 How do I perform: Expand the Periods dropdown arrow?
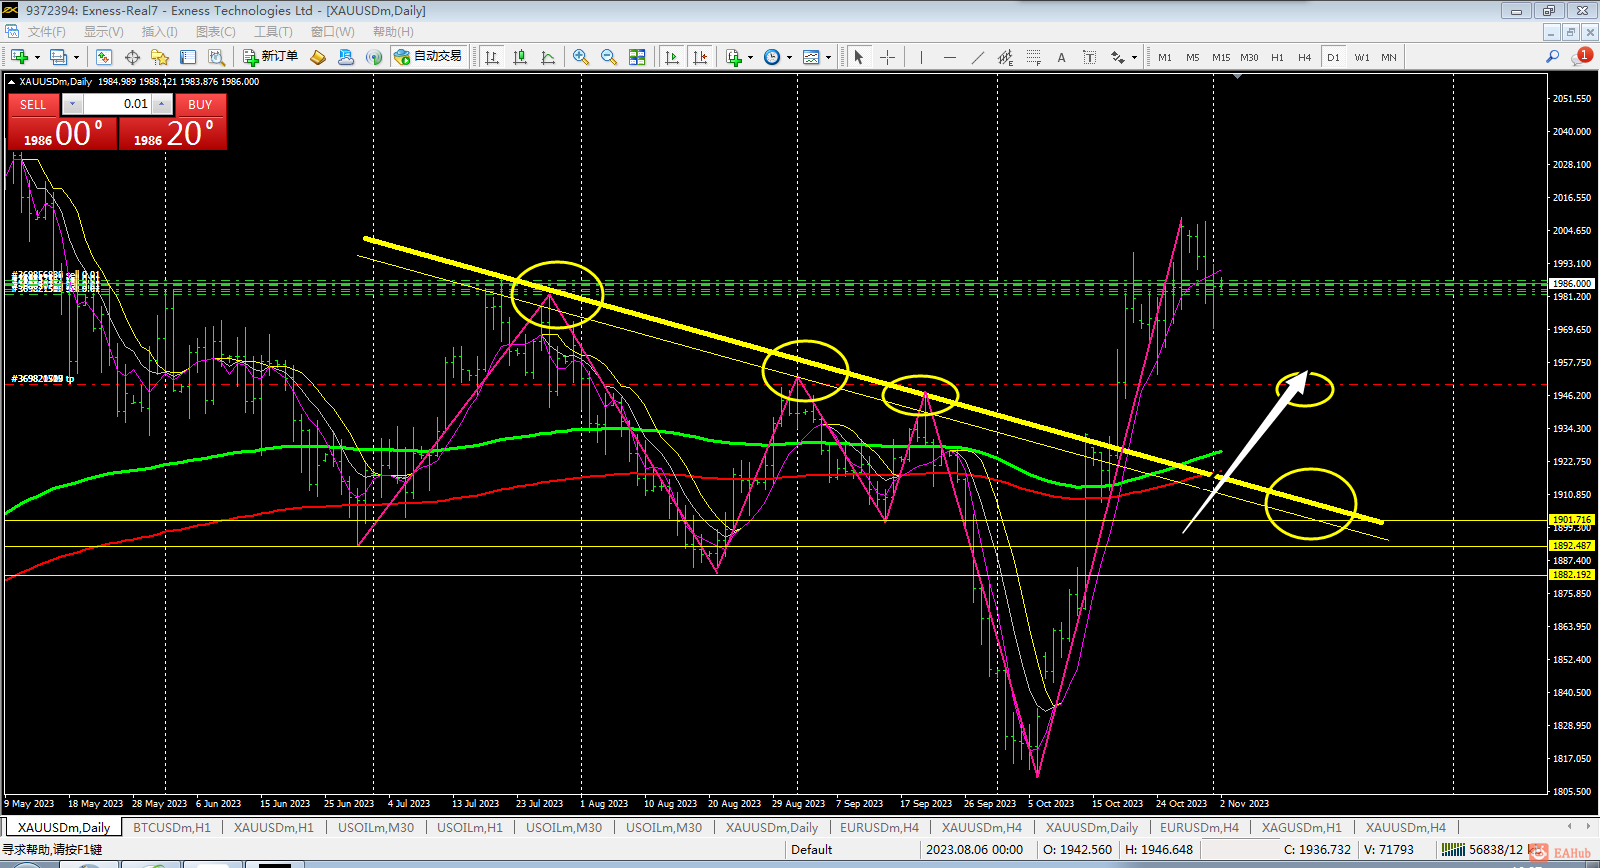coord(789,57)
